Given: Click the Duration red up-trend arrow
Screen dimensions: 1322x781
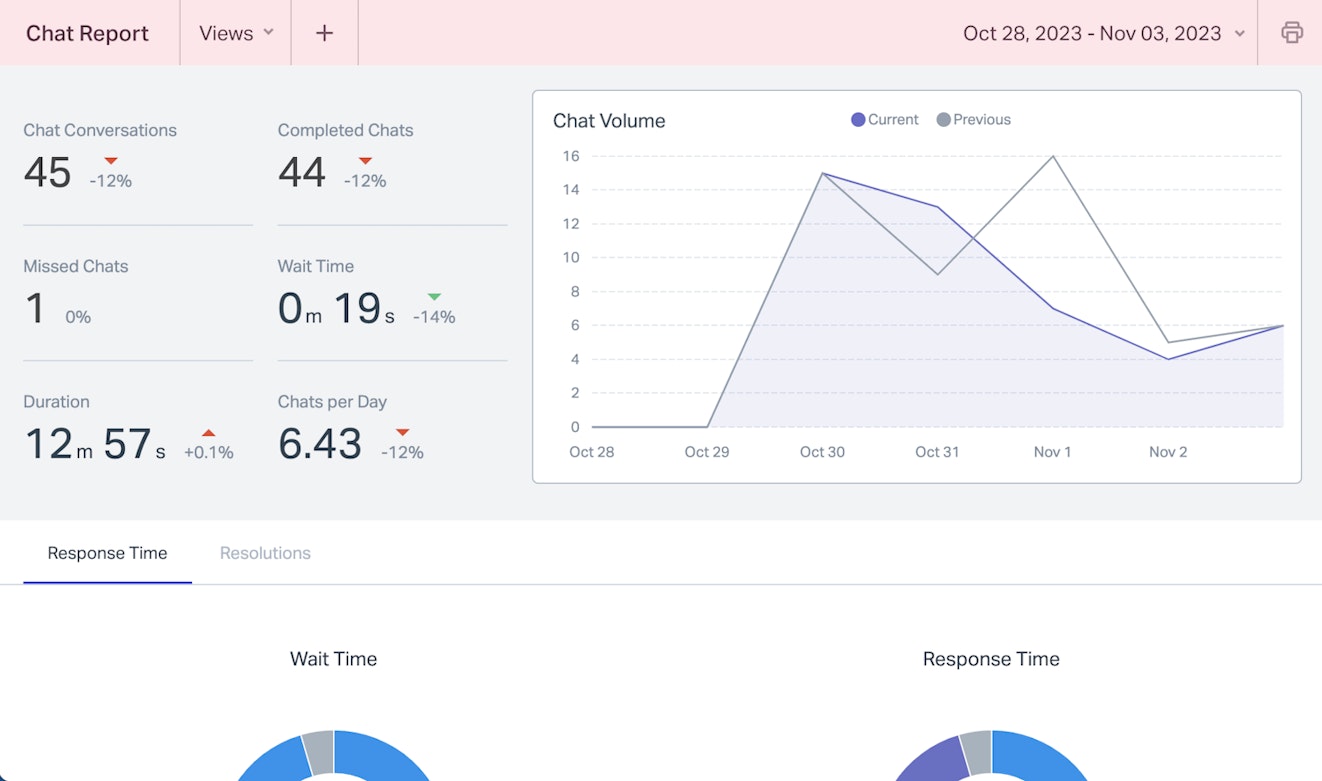Looking at the screenshot, I should point(208,433).
